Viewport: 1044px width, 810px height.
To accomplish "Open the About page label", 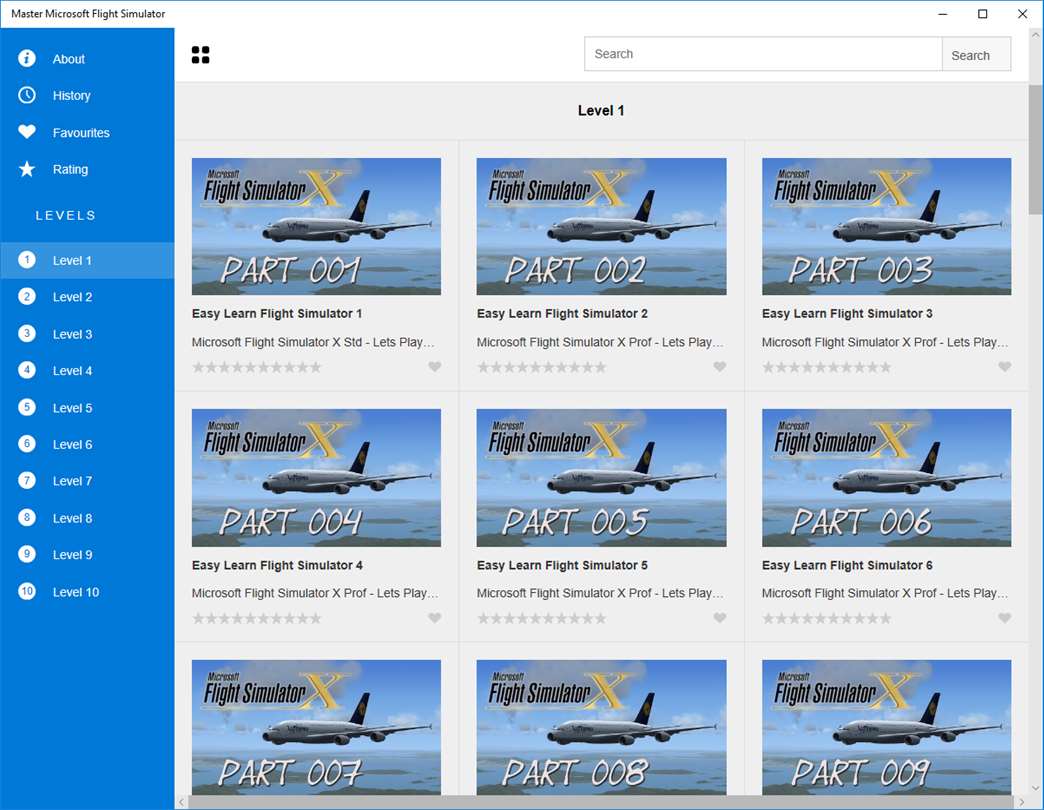I will click(x=69, y=59).
